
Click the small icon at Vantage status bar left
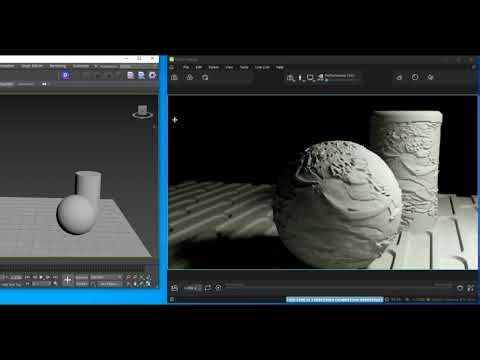(x=172, y=299)
